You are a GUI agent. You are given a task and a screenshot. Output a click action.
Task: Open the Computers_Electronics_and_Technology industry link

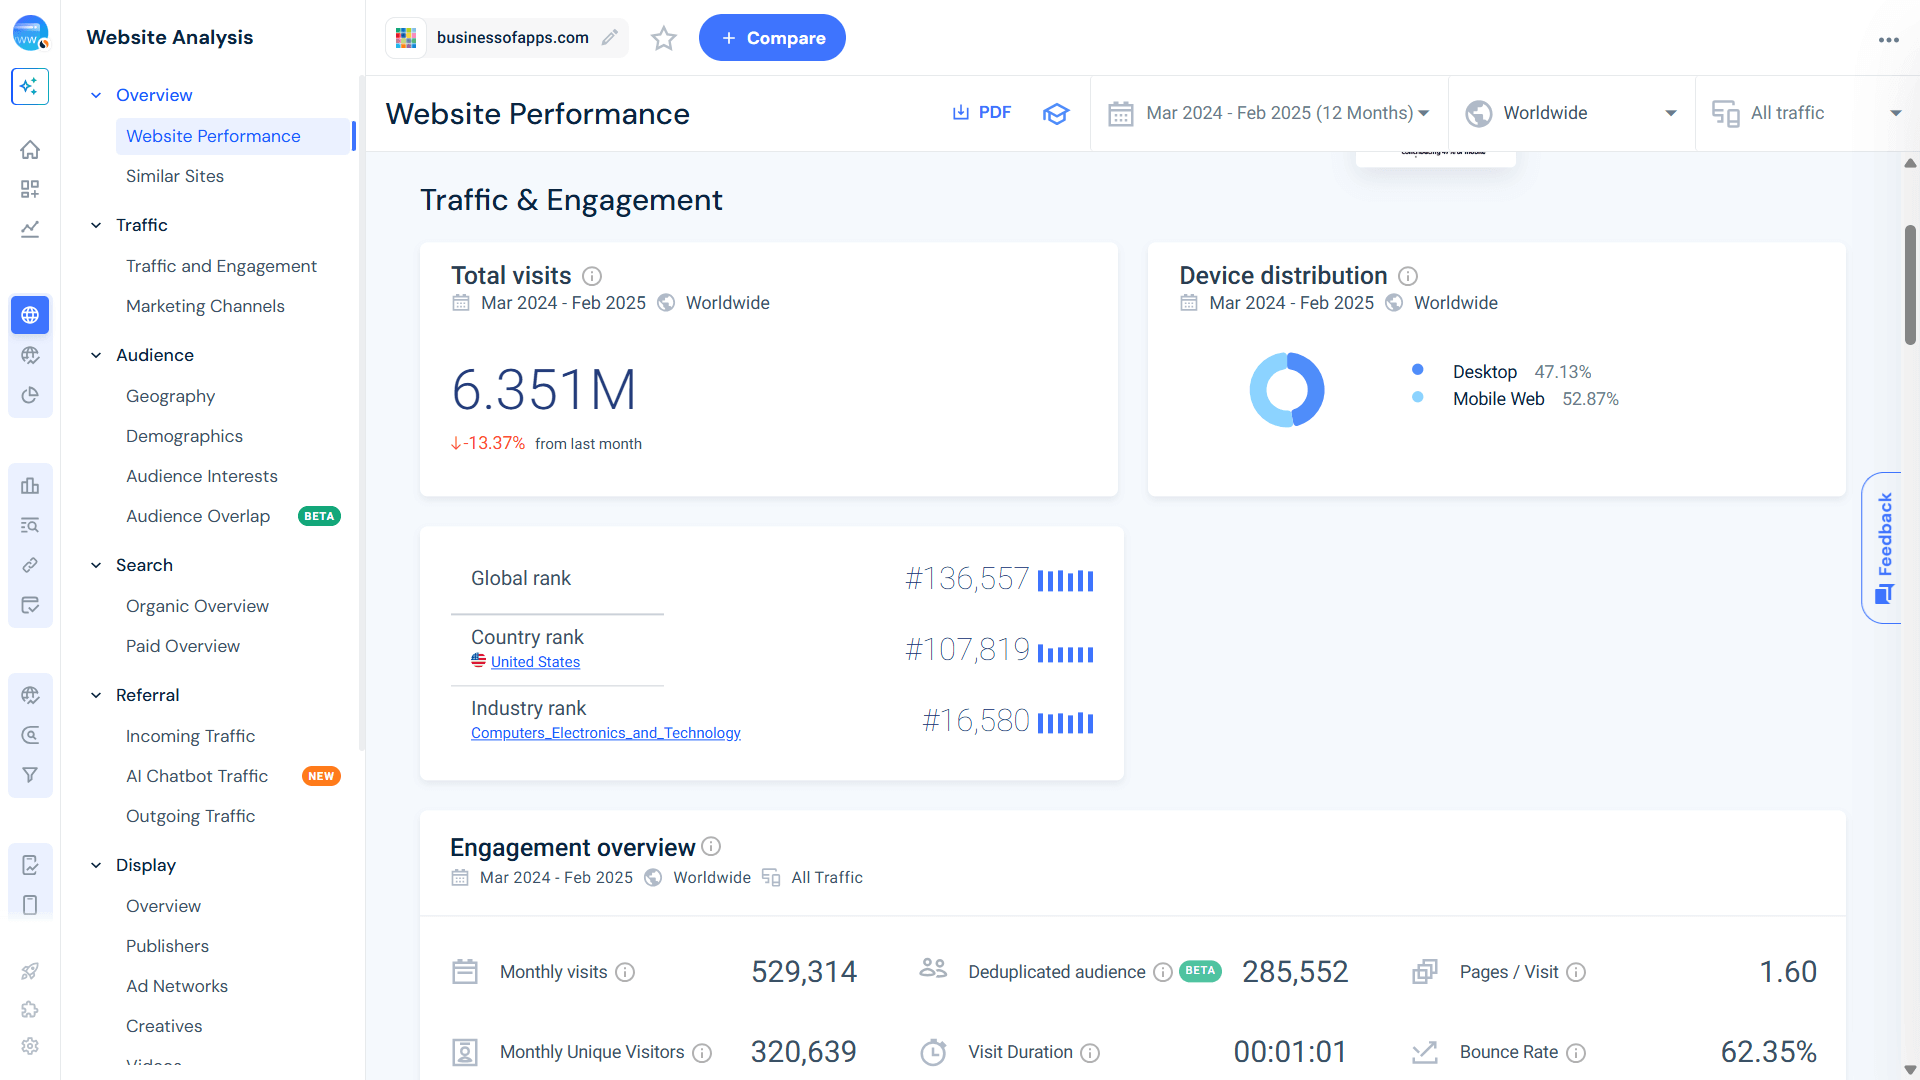click(605, 732)
